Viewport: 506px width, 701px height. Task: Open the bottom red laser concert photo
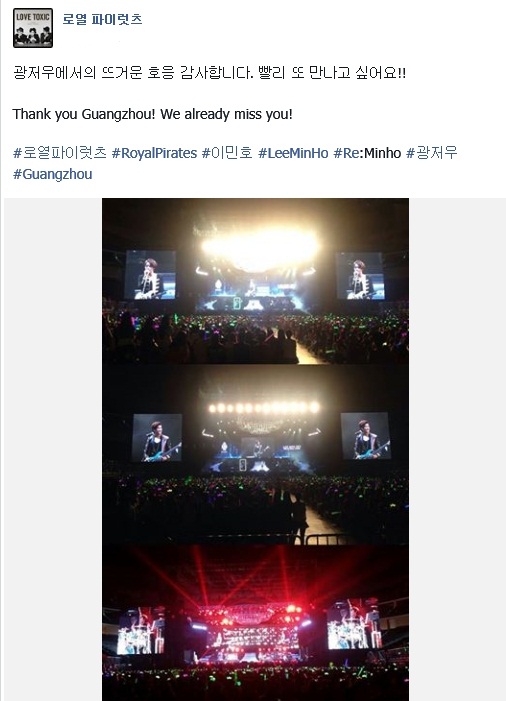click(x=255, y=623)
